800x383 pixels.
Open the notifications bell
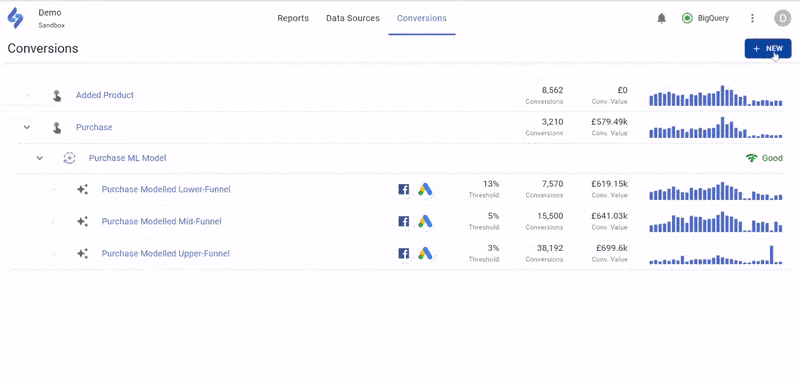point(662,18)
